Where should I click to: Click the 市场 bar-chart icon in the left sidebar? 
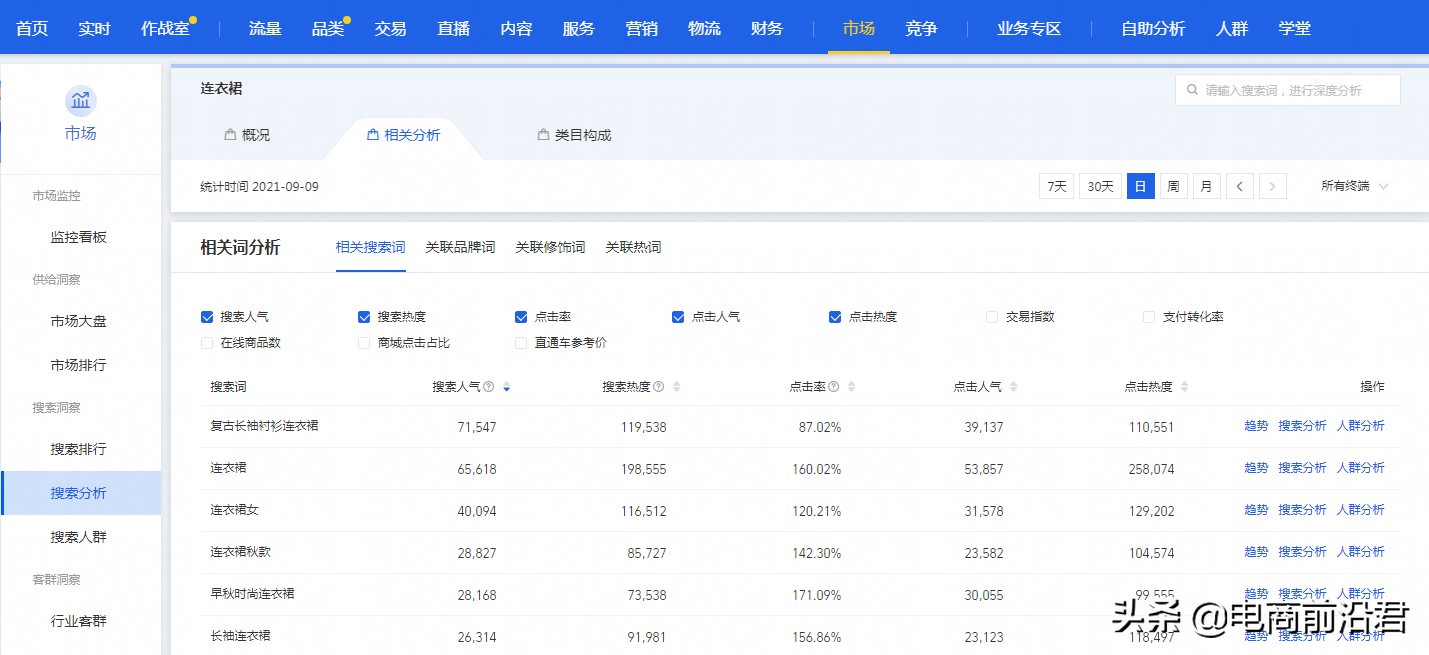(x=80, y=100)
